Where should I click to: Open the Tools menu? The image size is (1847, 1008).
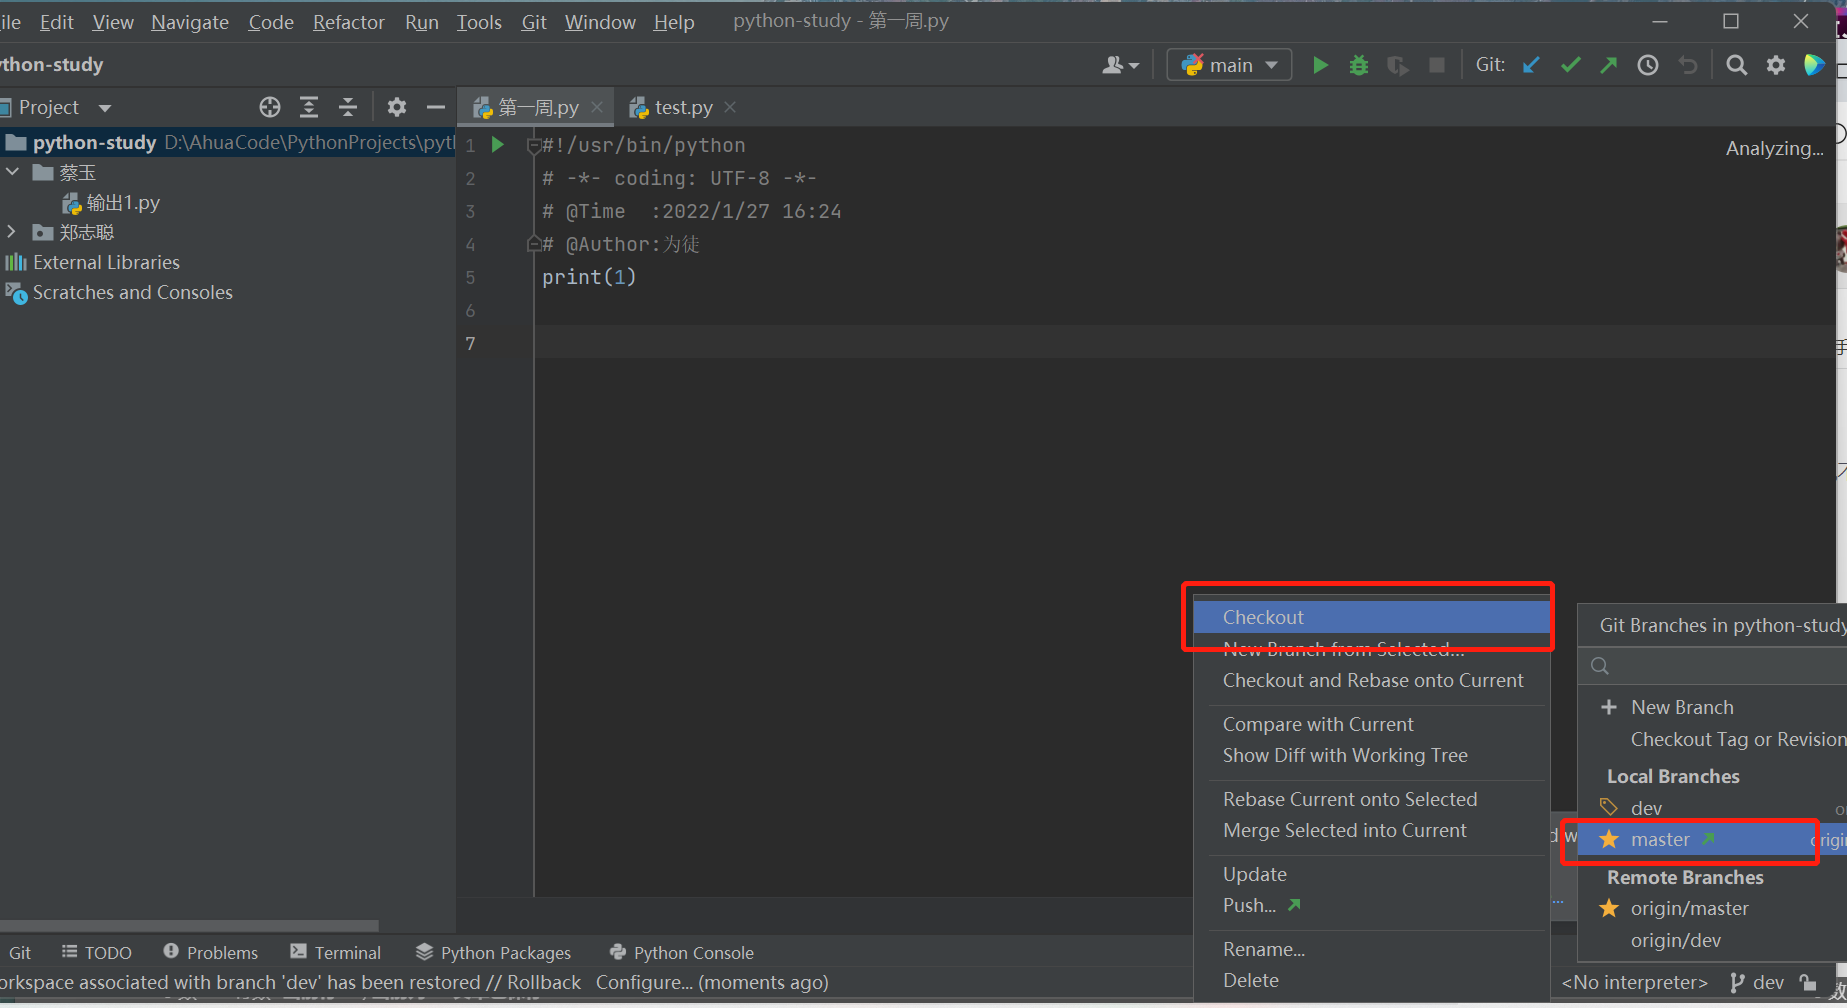[x=479, y=22]
